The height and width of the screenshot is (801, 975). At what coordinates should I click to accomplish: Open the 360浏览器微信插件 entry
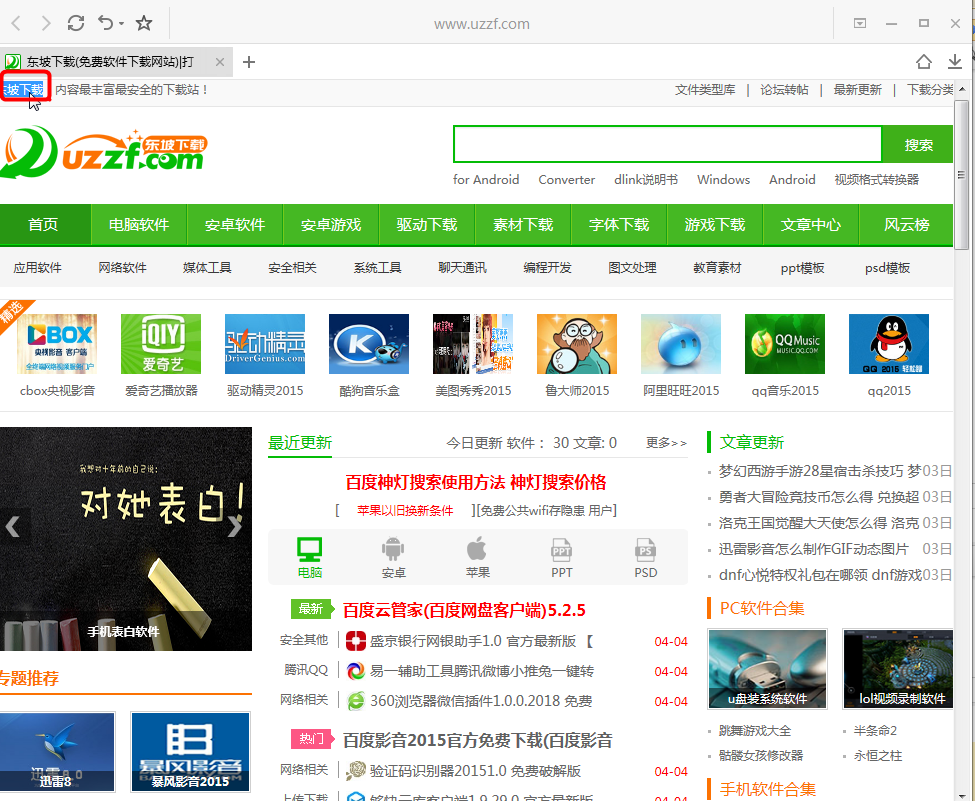[x=481, y=701]
